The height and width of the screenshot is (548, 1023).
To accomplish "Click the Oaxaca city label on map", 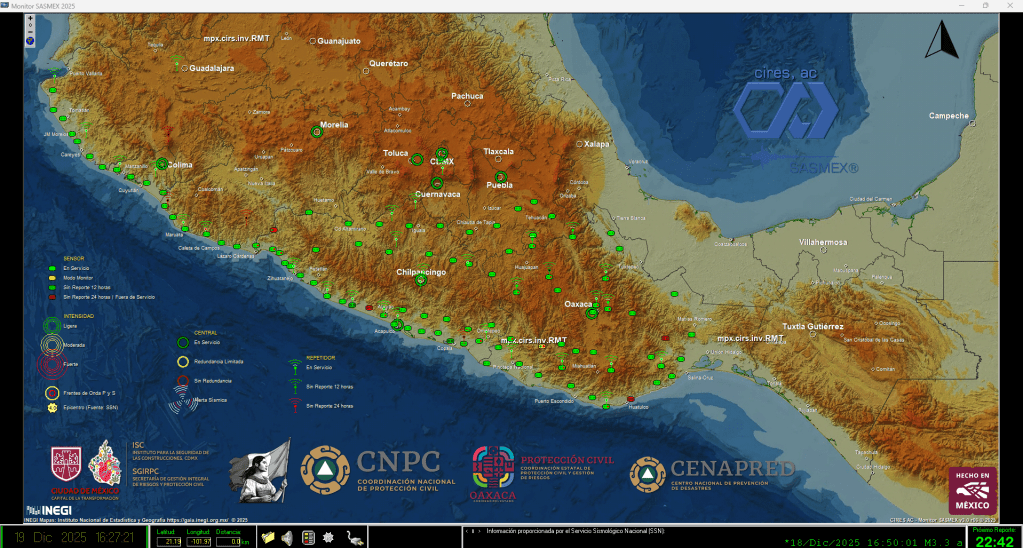I will point(578,303).
